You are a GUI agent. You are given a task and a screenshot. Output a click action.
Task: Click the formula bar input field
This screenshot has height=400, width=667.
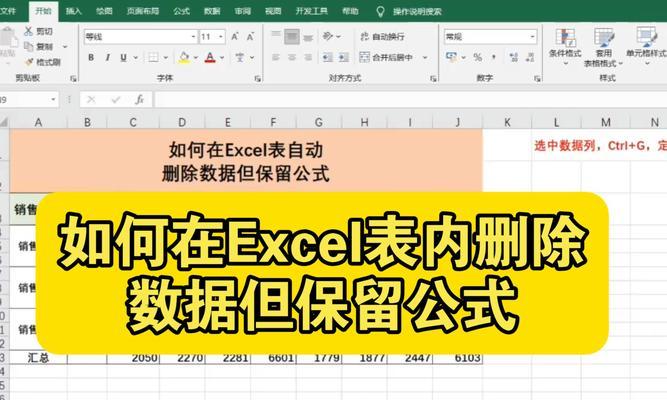tap(410, 100)
